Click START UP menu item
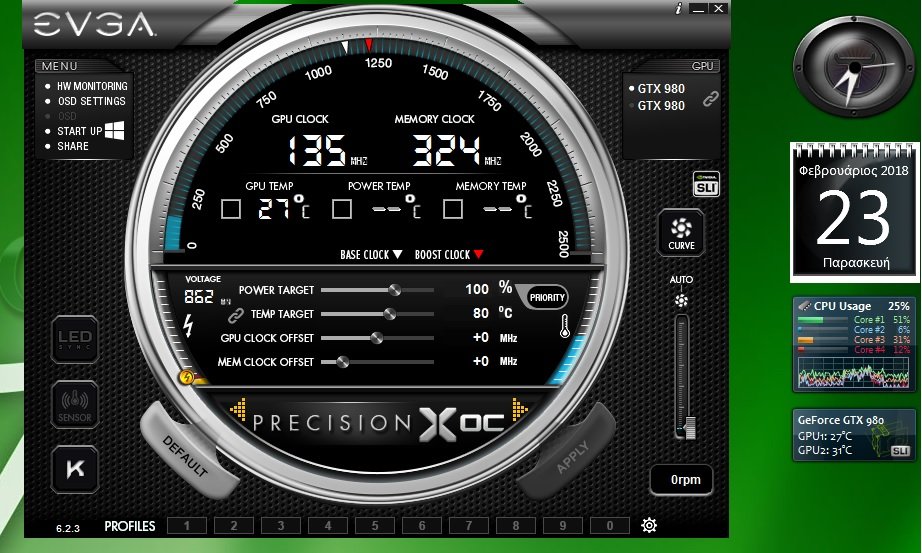This screenshot has height=553, width=922. [x=79, y=131]
